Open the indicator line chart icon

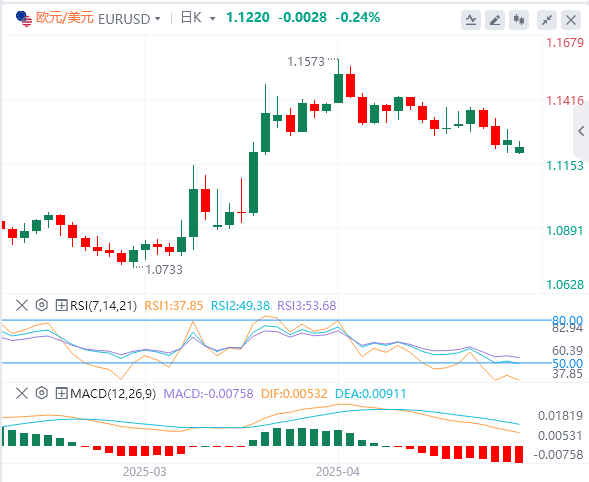point(471,20)
